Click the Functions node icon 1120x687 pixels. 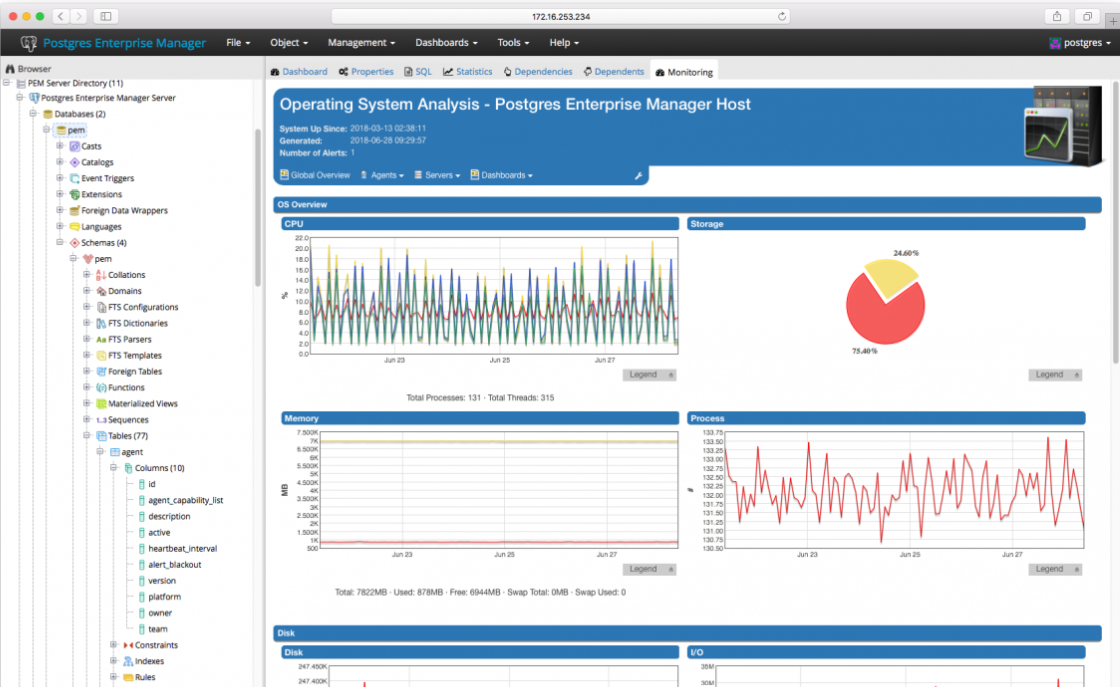click(101, 387)
